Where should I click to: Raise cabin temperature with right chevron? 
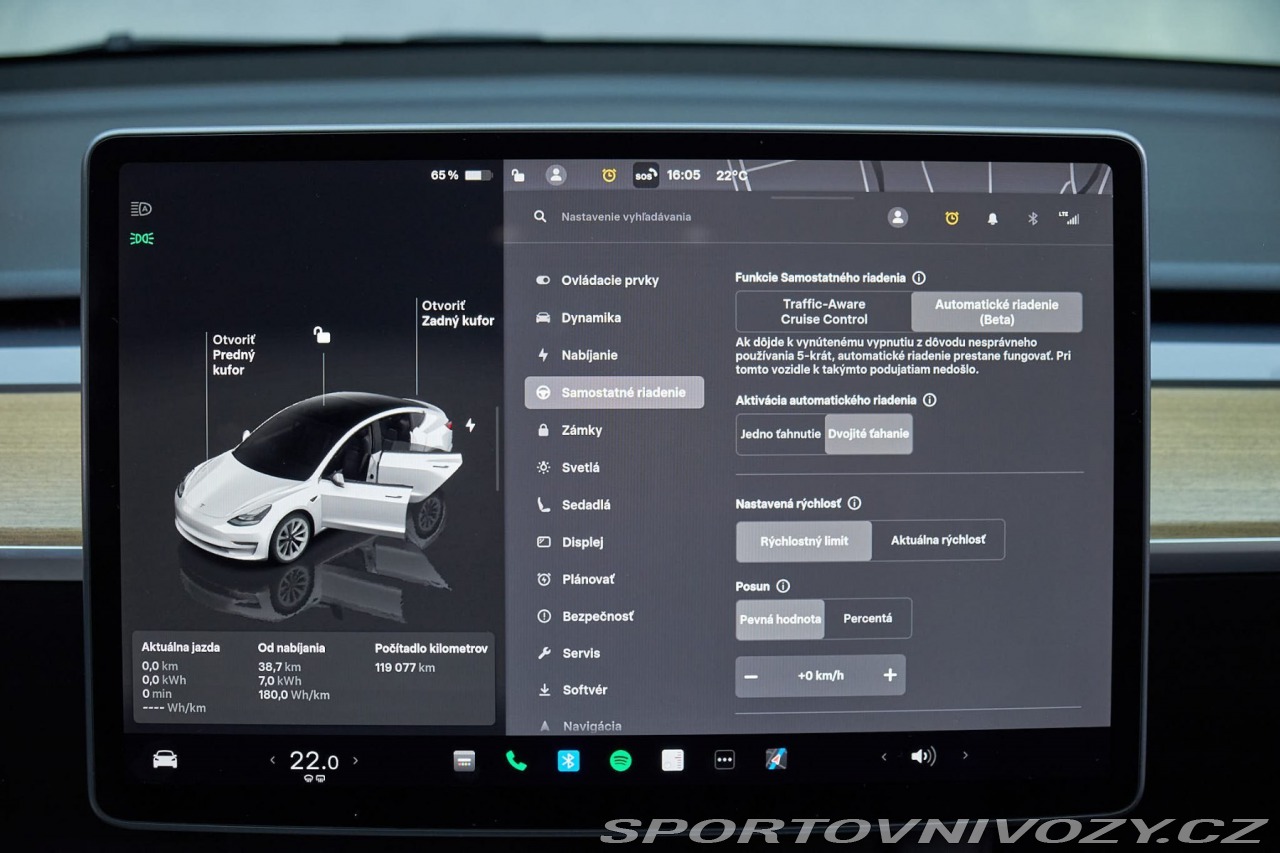click(x=355, y=761)
